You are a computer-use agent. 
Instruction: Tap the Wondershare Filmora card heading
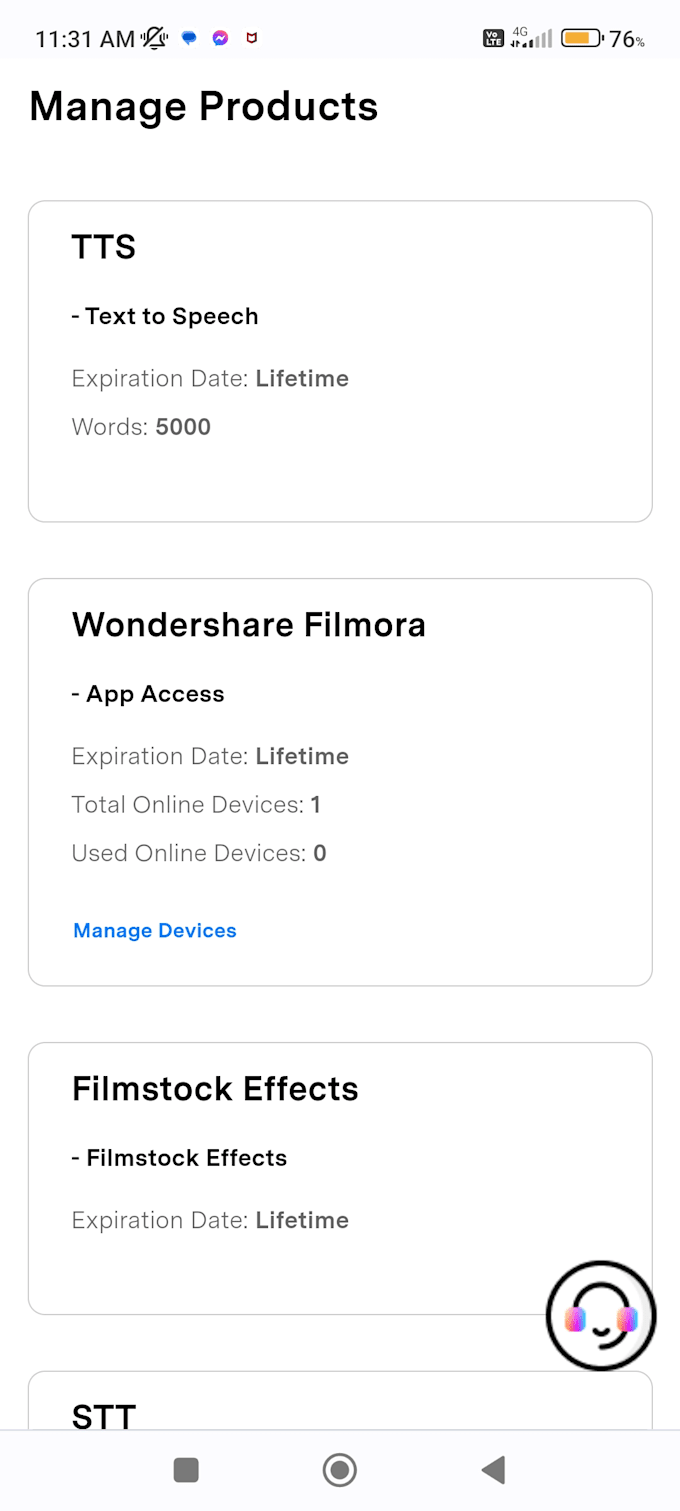click(249, 625)
